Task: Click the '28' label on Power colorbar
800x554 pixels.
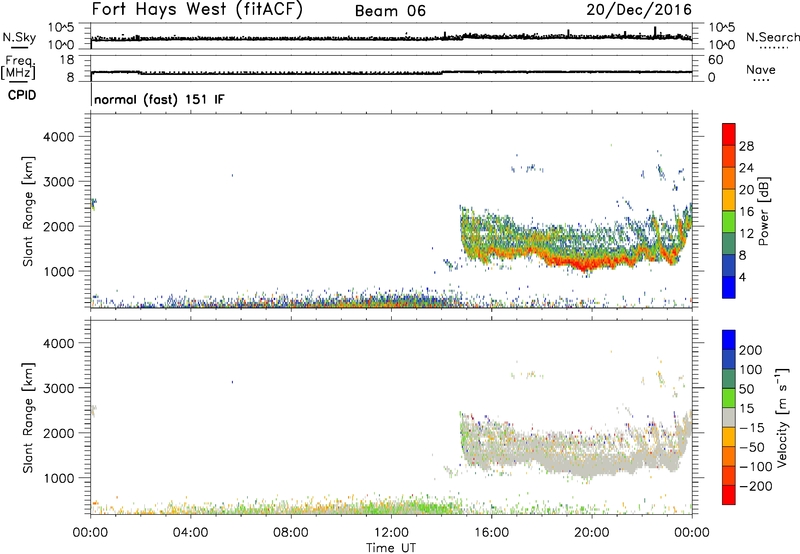Action: (746, 146)
